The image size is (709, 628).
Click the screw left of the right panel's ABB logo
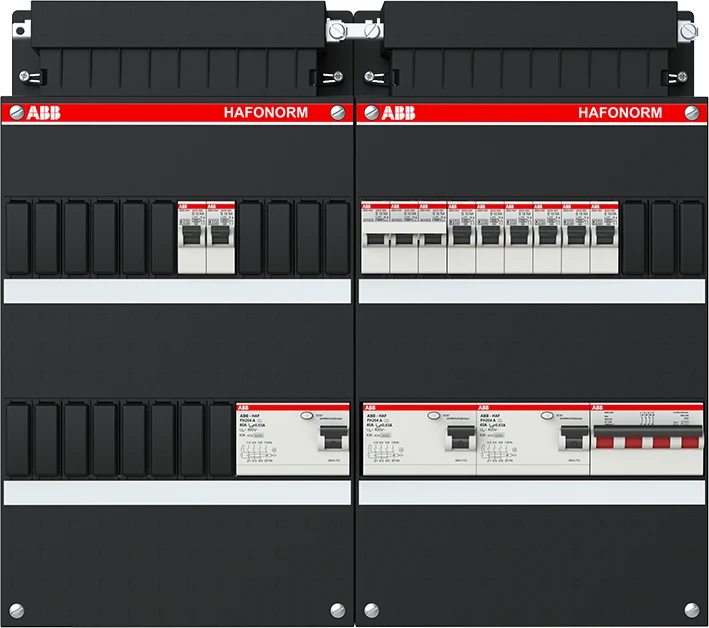370,113
